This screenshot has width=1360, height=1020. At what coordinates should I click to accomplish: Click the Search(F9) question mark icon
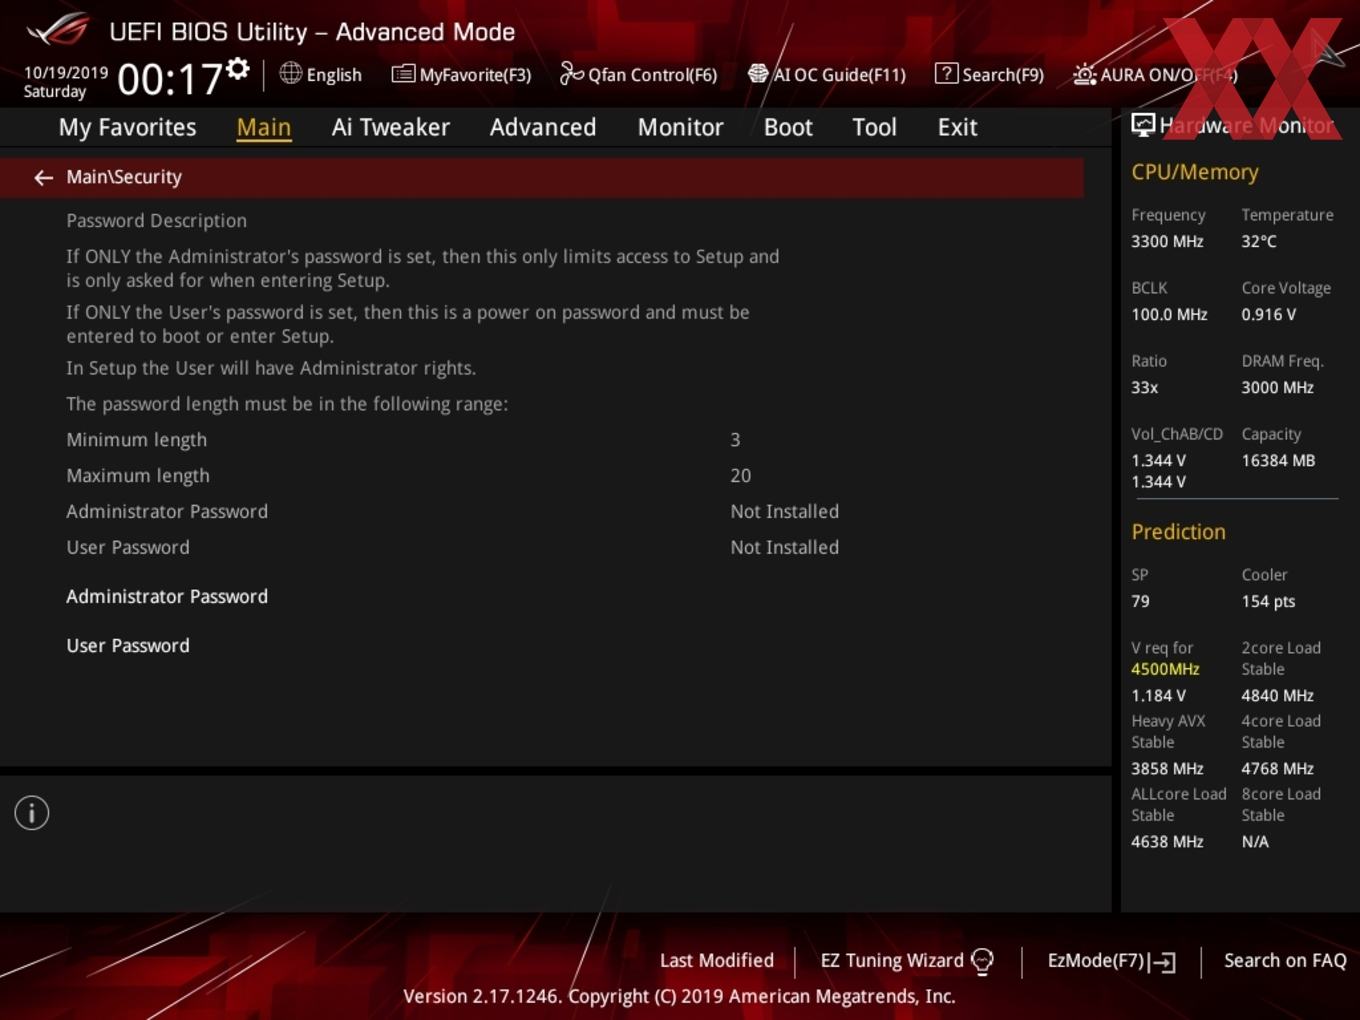(946, 73)
